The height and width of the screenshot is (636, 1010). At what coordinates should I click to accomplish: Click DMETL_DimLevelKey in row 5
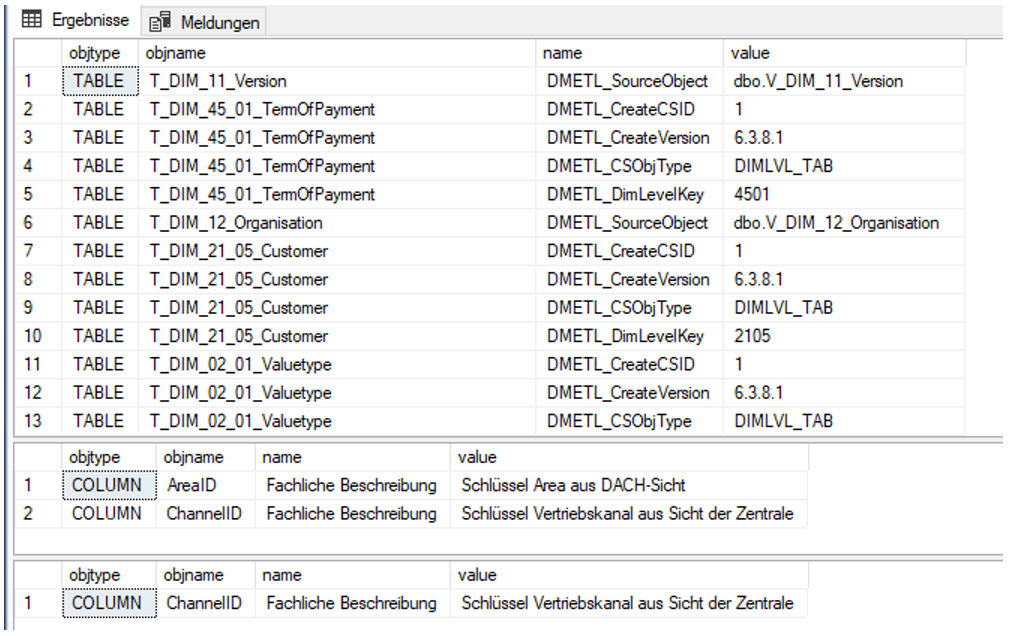point(629,195)
